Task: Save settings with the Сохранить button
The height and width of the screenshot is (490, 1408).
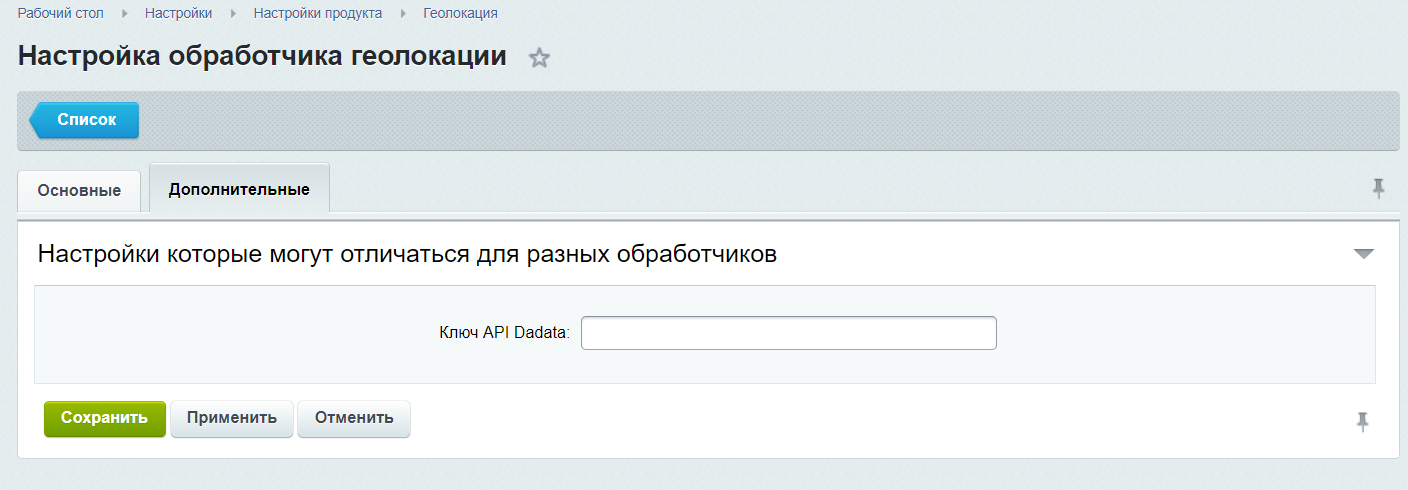Action: pyautogui.click(x=104, y=418)
